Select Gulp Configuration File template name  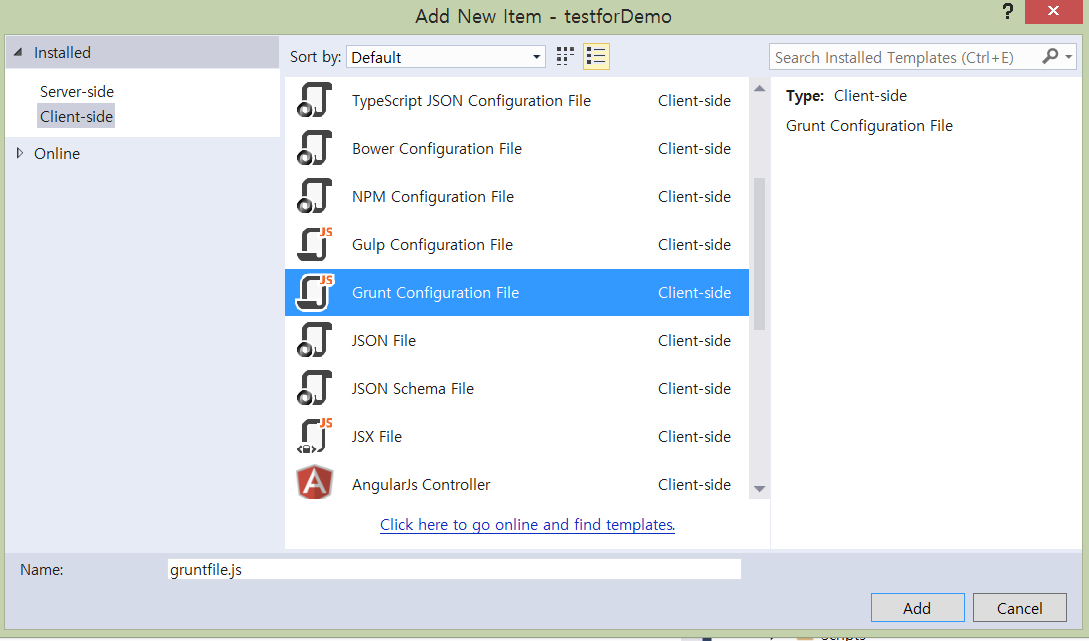coord(432,244)
